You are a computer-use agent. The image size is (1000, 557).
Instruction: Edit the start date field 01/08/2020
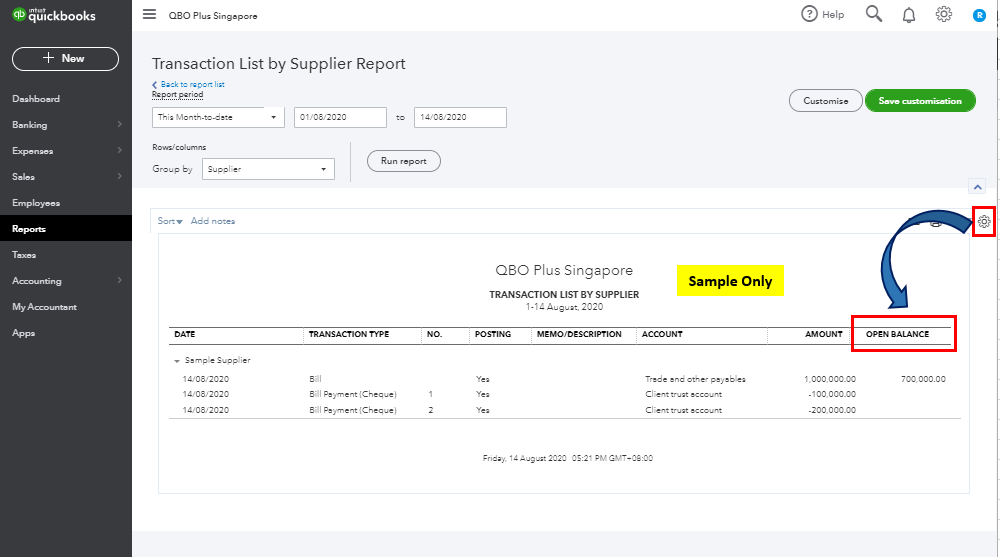340,117
